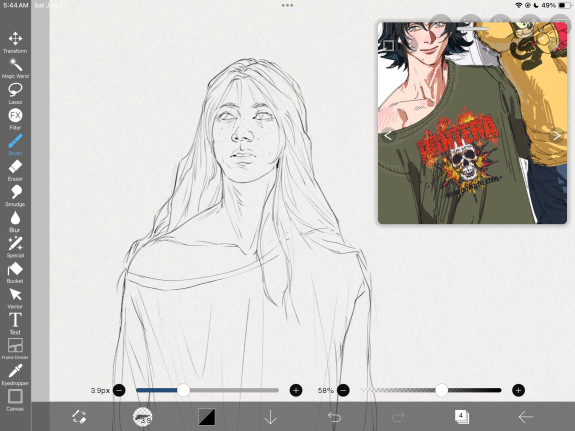Screen dimensions: 575x431
Task: Open the black color swatch
Action: coord(207,417)
